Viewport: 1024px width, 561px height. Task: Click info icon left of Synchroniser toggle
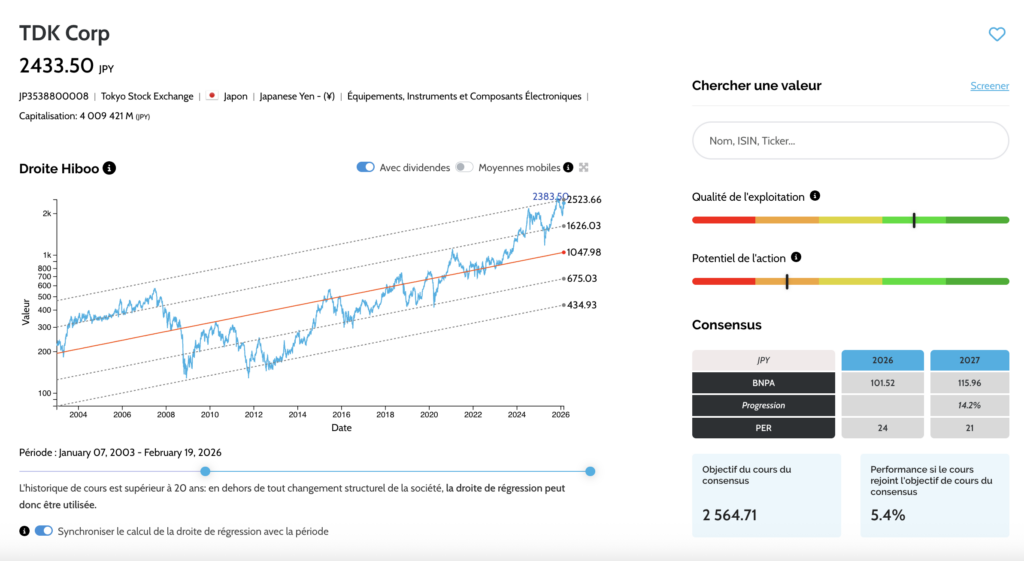point(24,531)
